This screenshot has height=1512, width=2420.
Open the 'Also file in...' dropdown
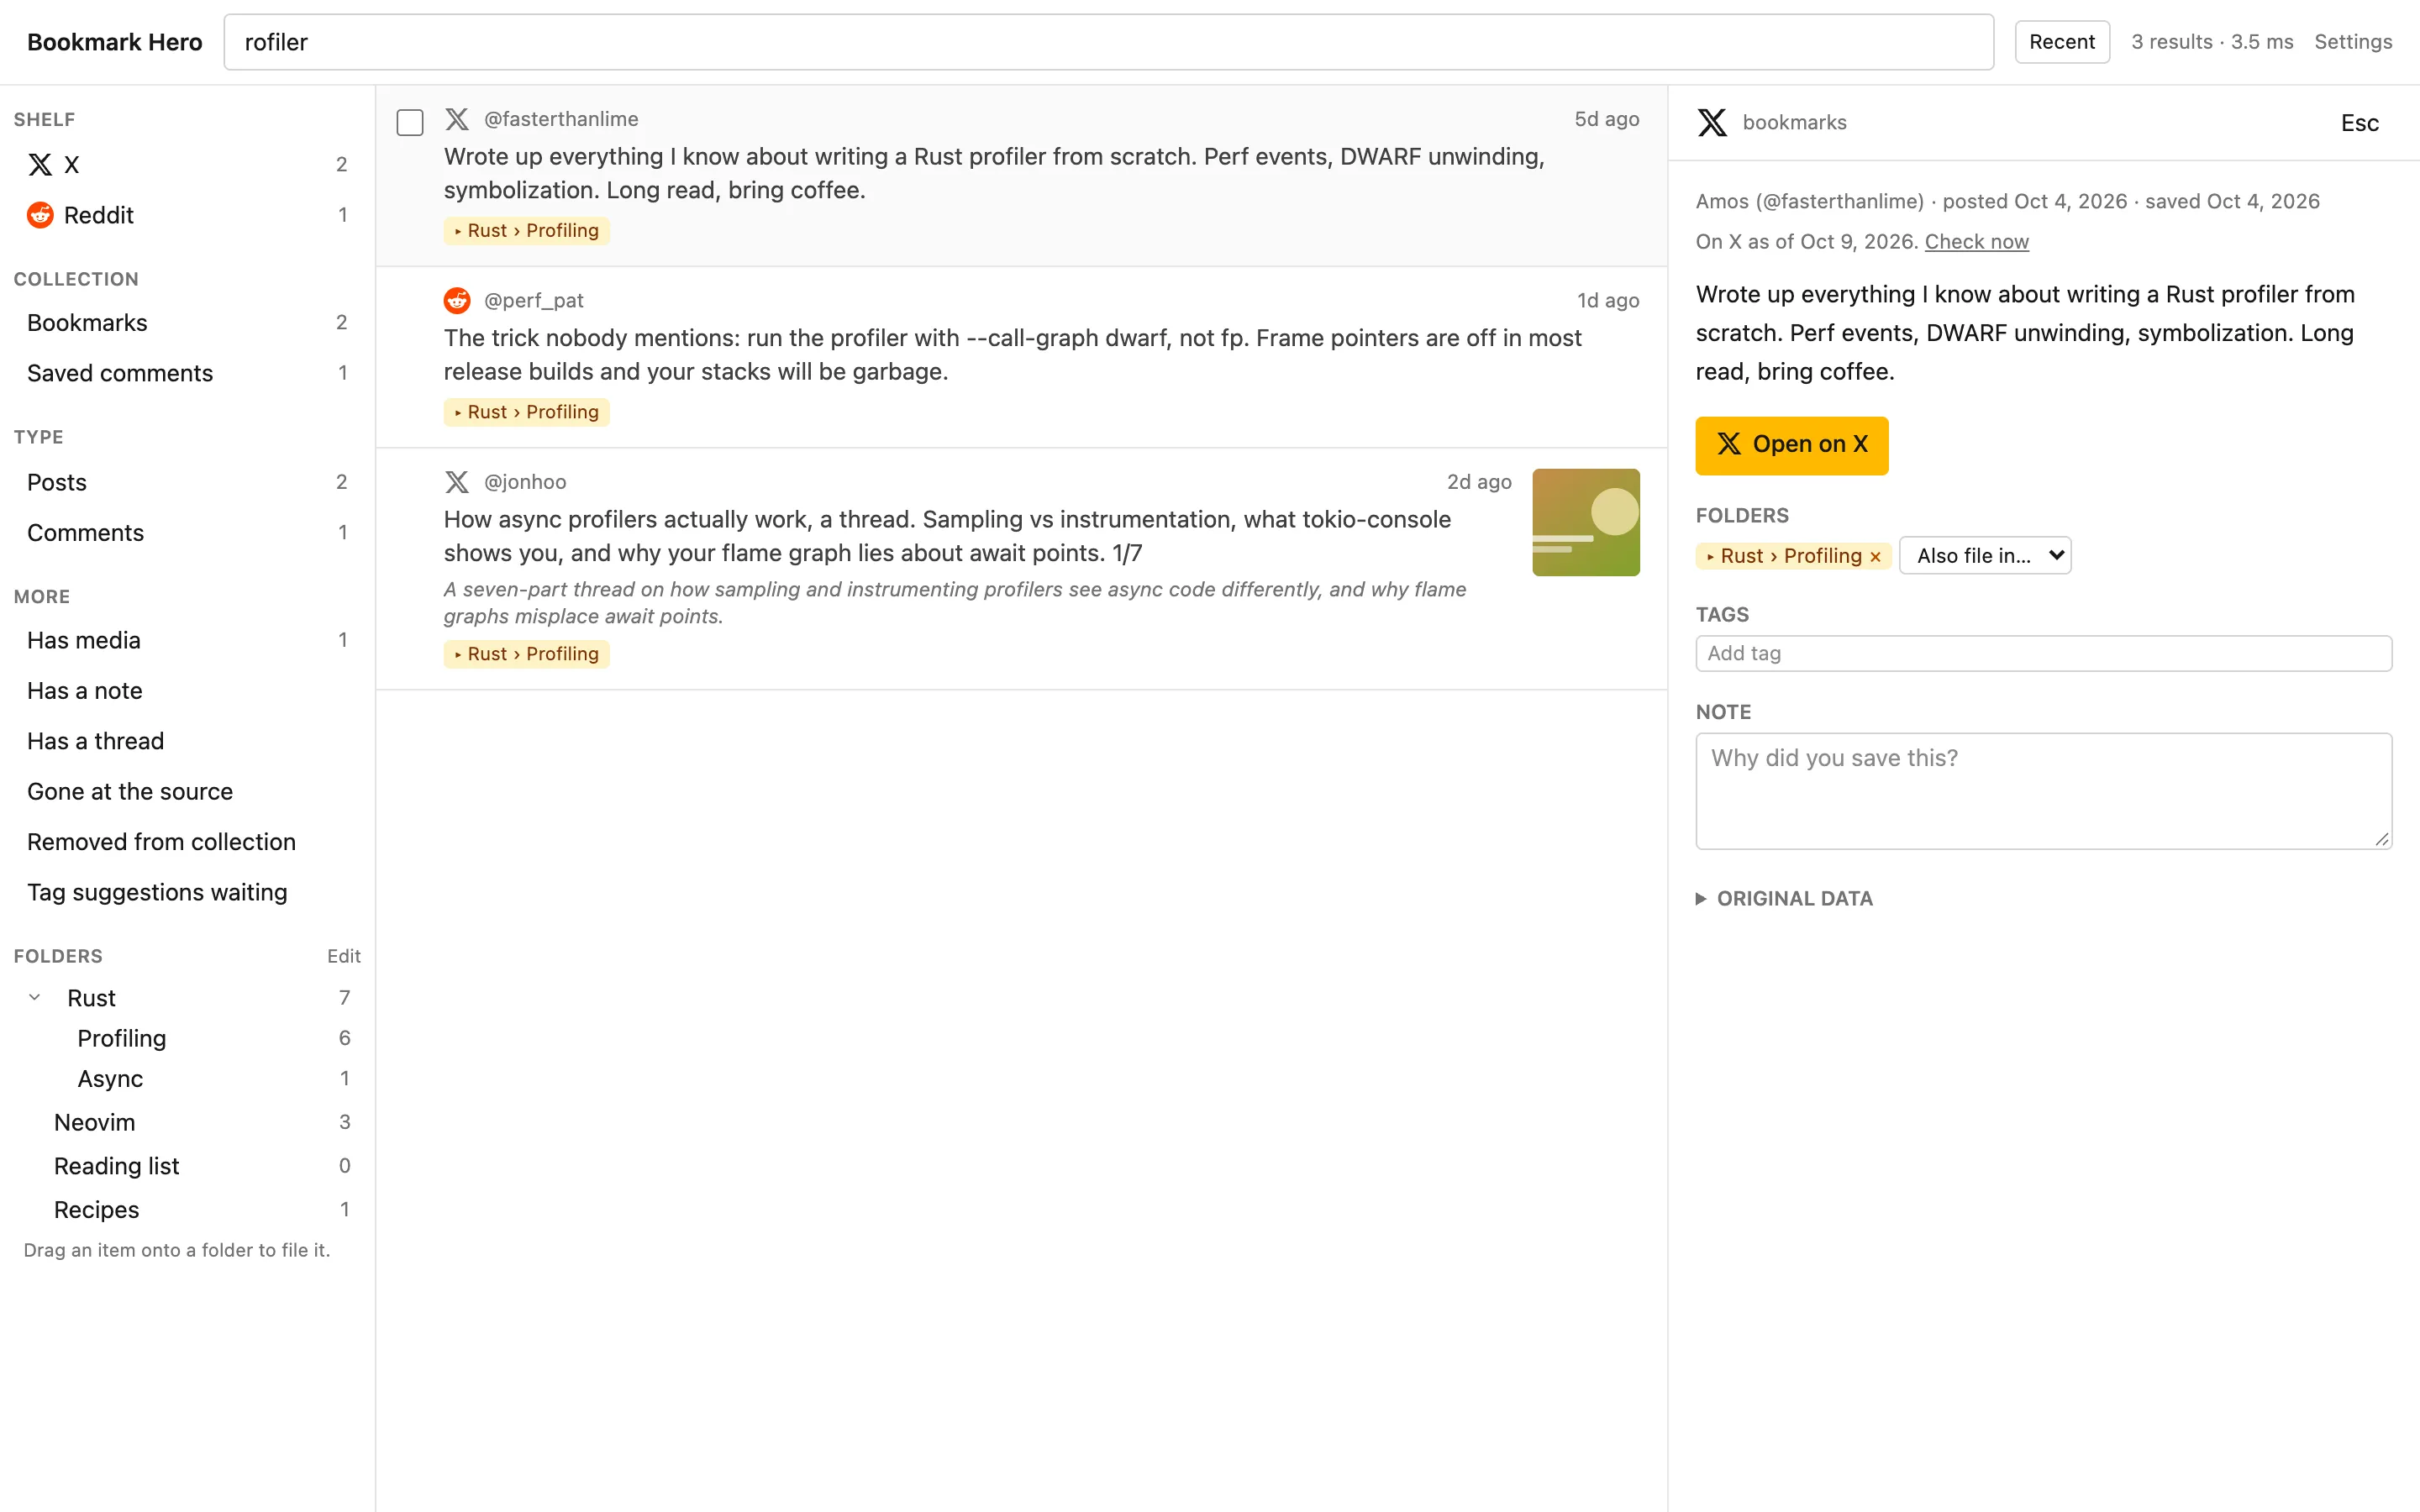(x=1985, y=556)
